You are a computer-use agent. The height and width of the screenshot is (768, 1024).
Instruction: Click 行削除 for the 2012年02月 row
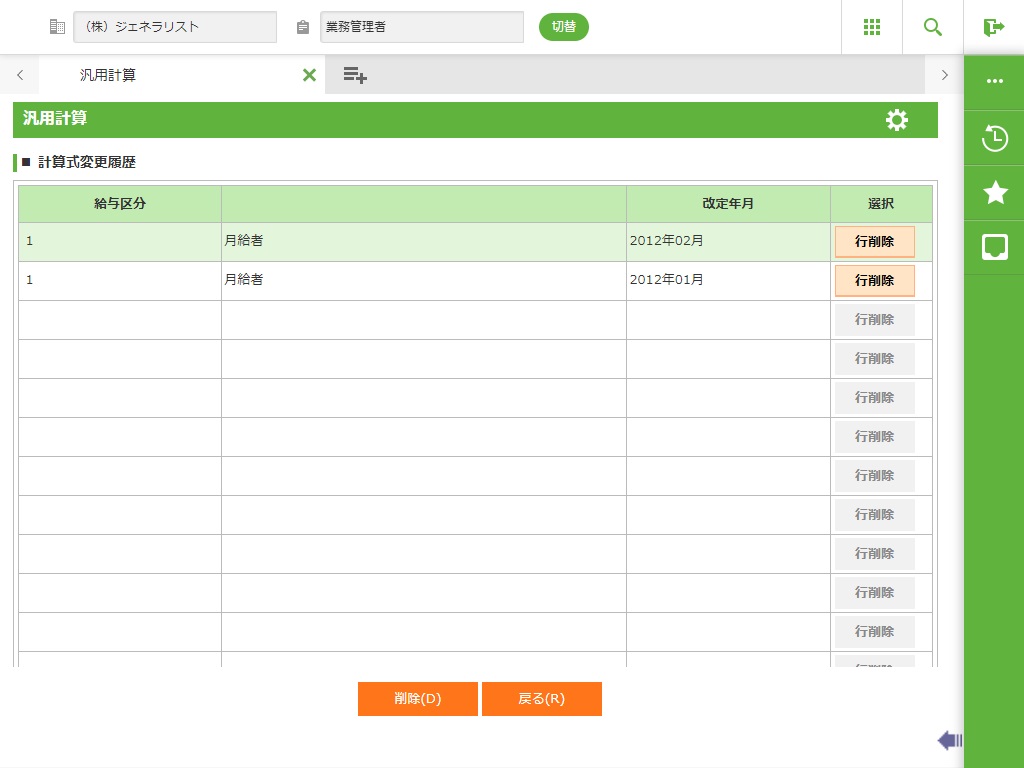(x=874, y=242)
